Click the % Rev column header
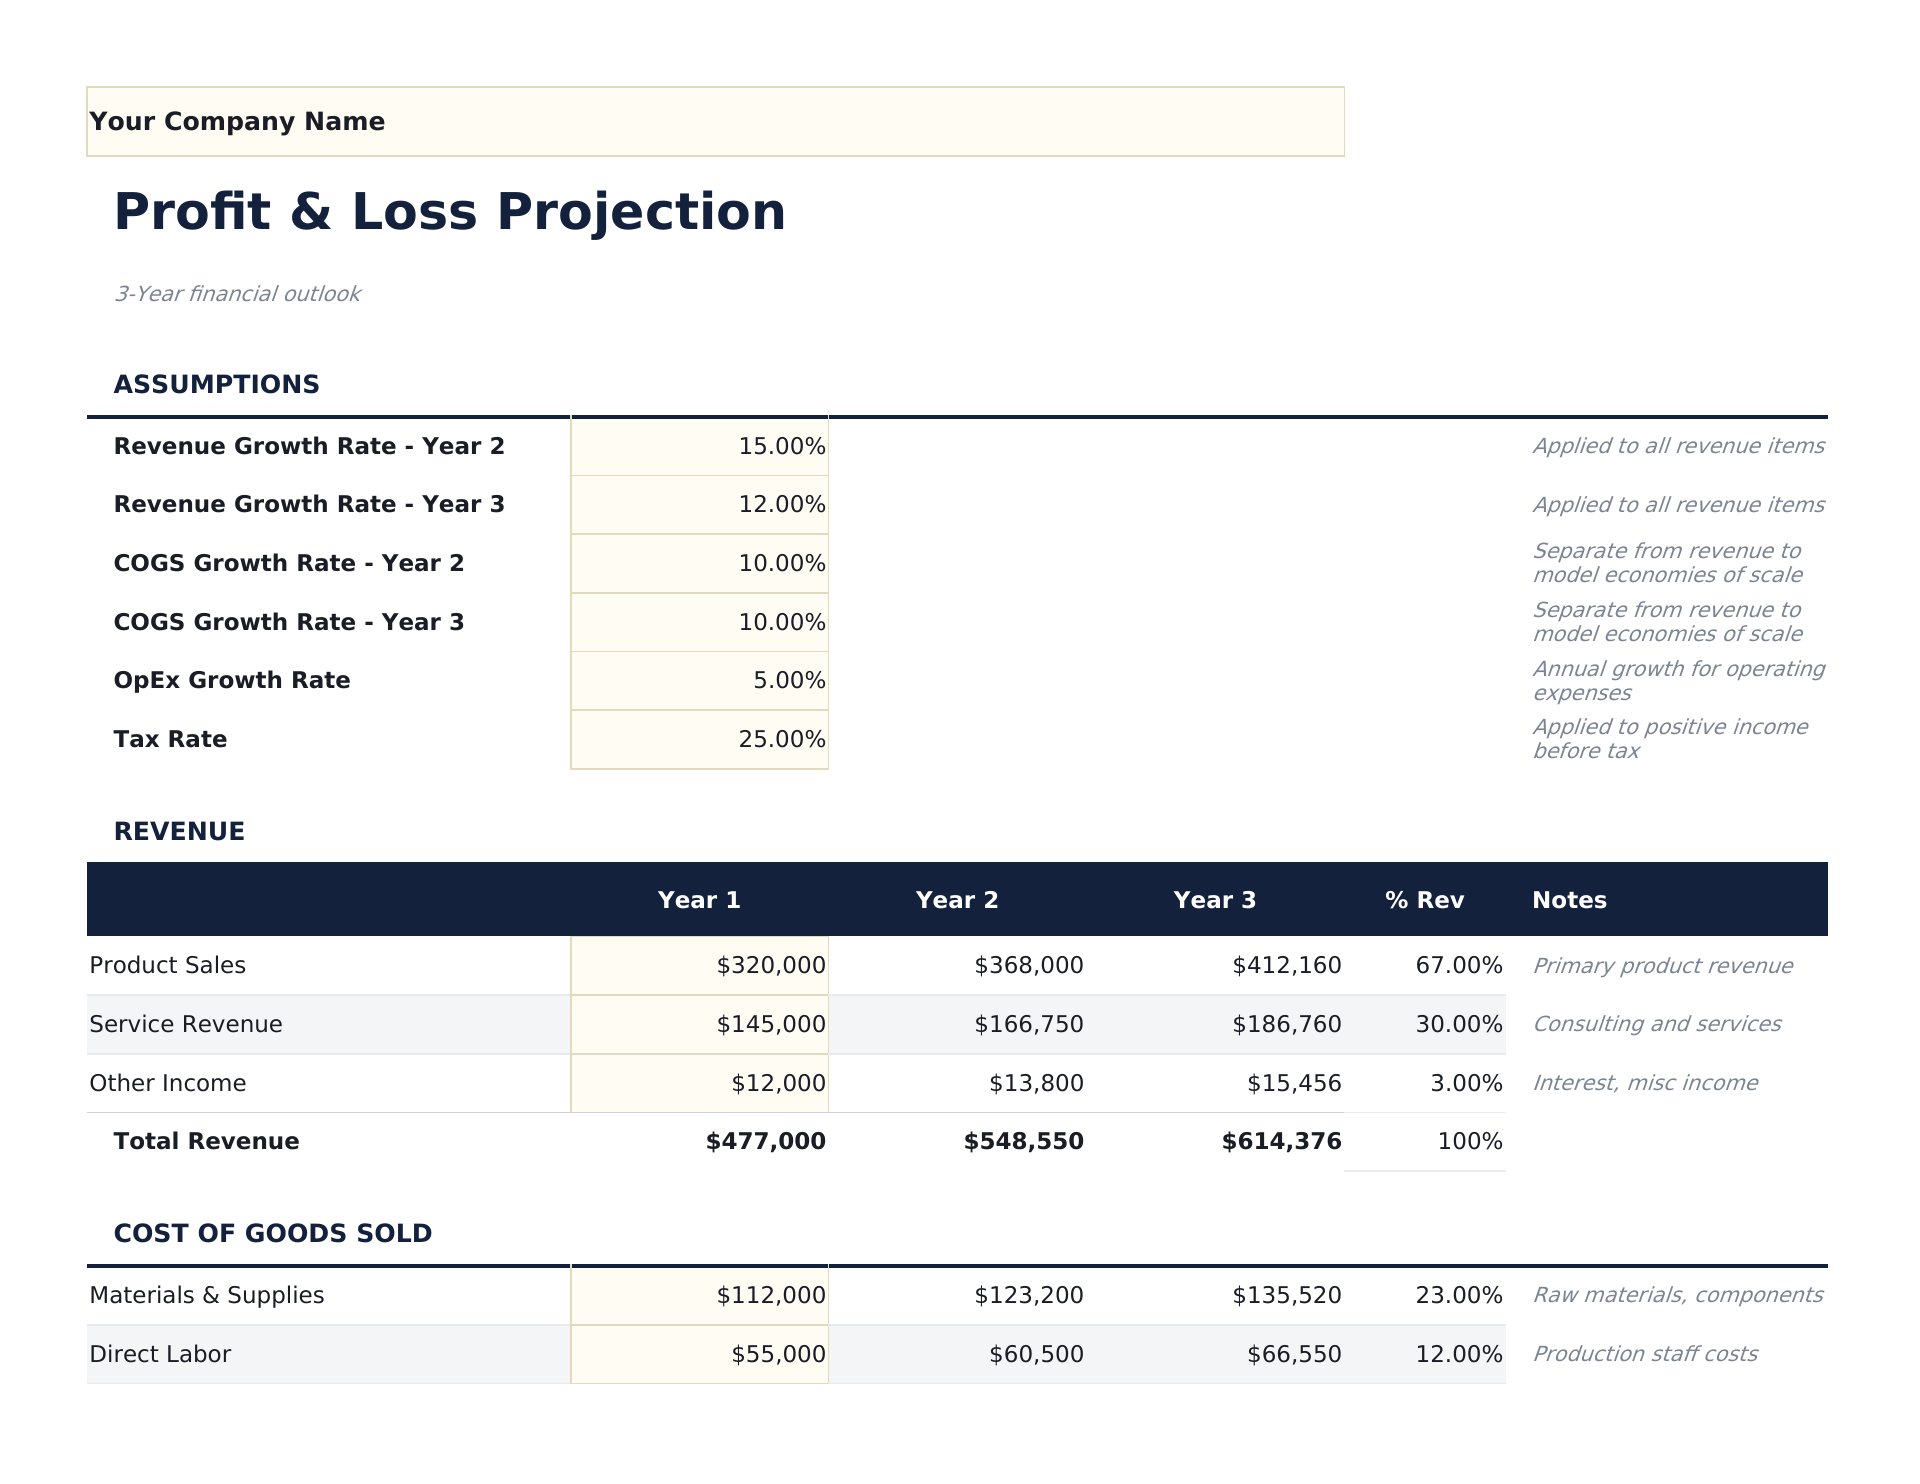Screen dimensions: 1920x1484 (x=1424, y=899)
